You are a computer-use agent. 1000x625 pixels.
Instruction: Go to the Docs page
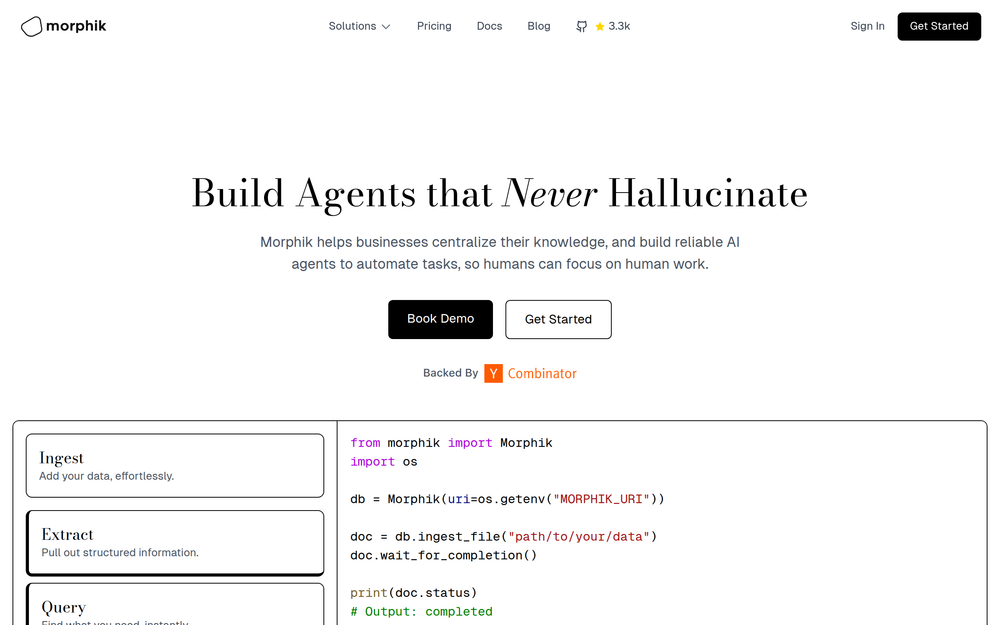coord(489,26)
